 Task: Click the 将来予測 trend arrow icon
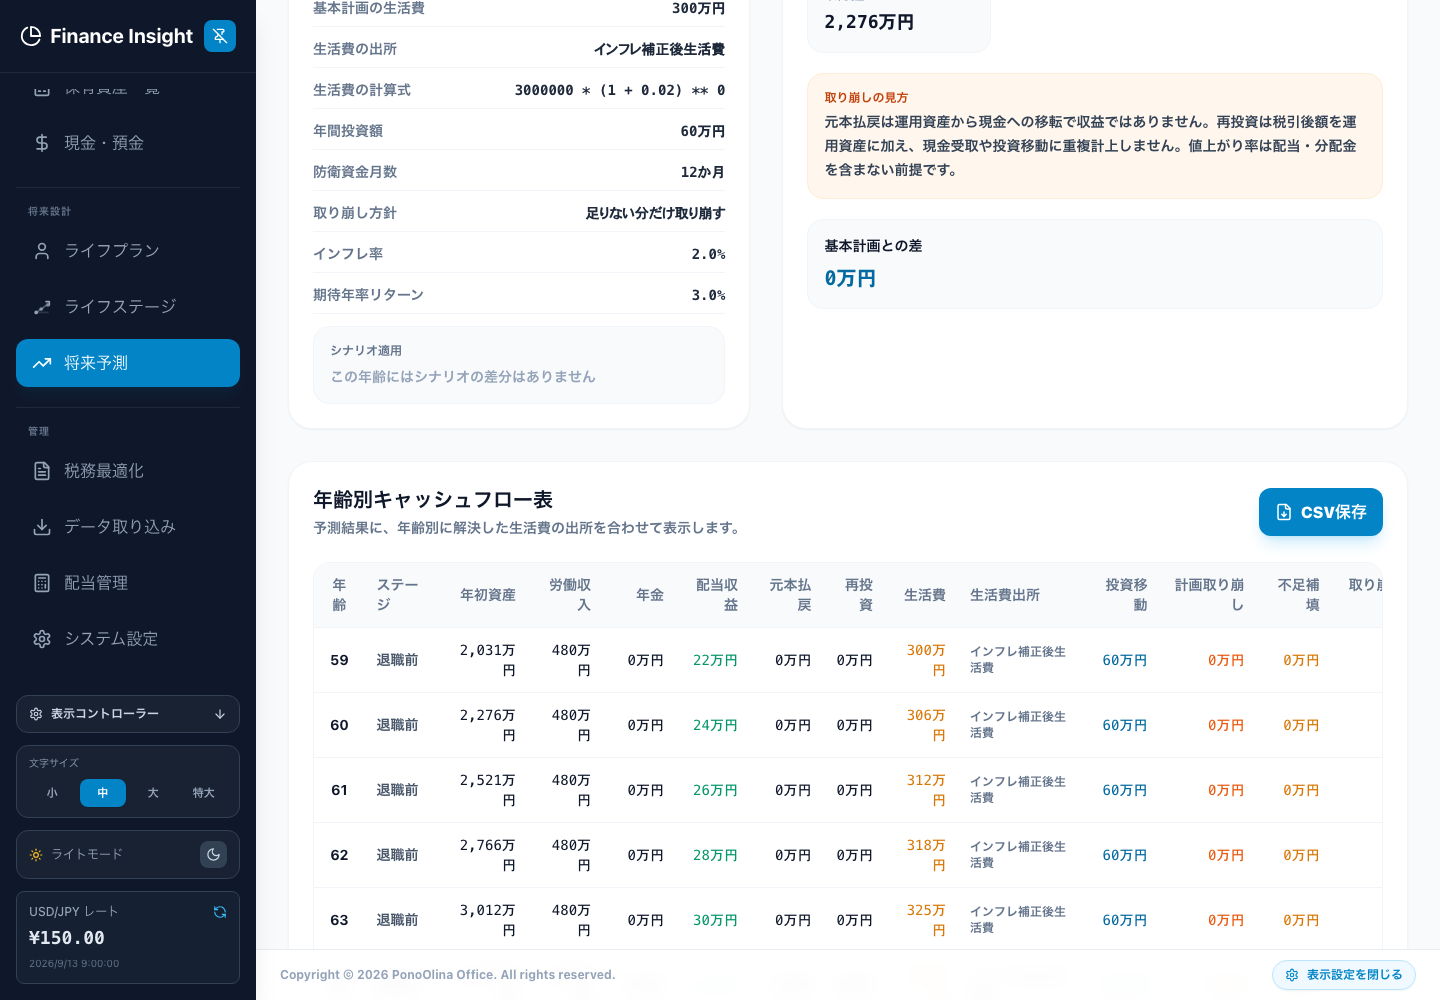click(x=42, y=363)
